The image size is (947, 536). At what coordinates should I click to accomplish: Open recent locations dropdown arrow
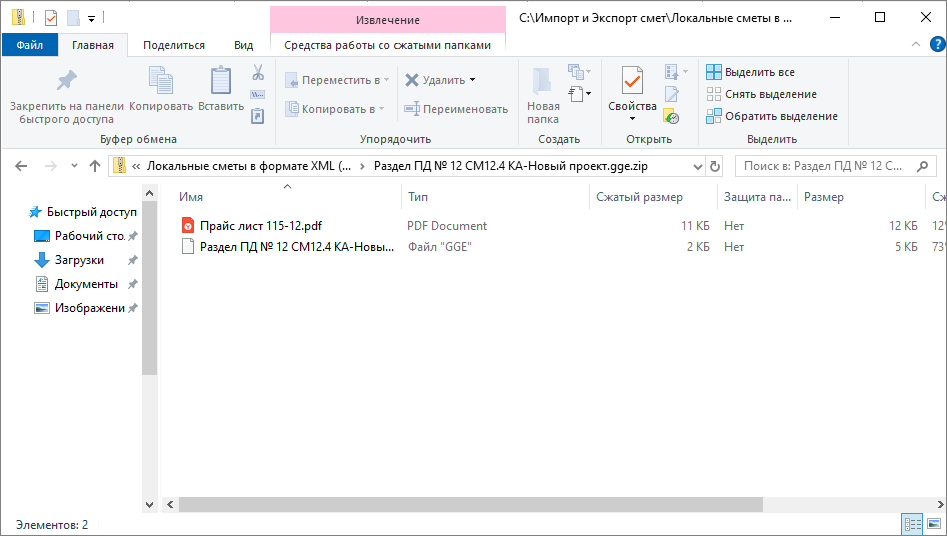coord(74,166)
